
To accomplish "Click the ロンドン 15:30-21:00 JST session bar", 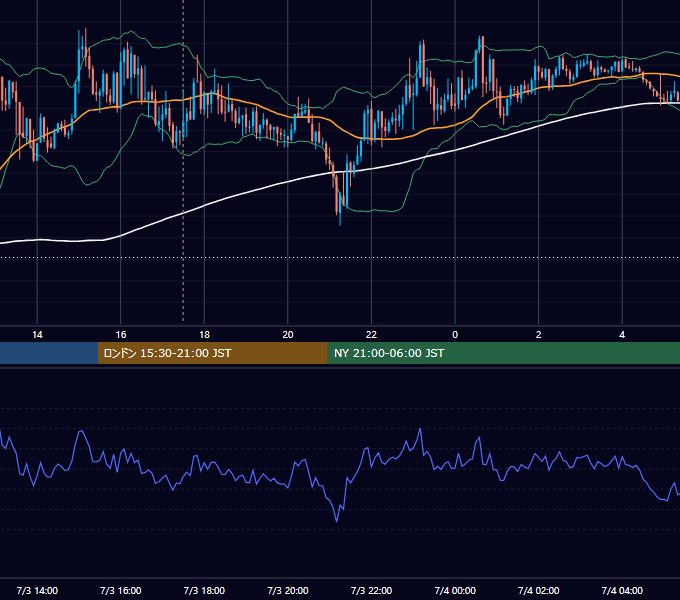I will pyautogui.click(x=212, y=353).
